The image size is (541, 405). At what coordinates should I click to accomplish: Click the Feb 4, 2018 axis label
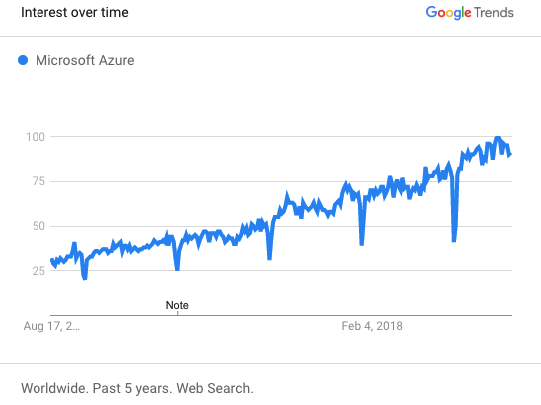pos(372,326)
